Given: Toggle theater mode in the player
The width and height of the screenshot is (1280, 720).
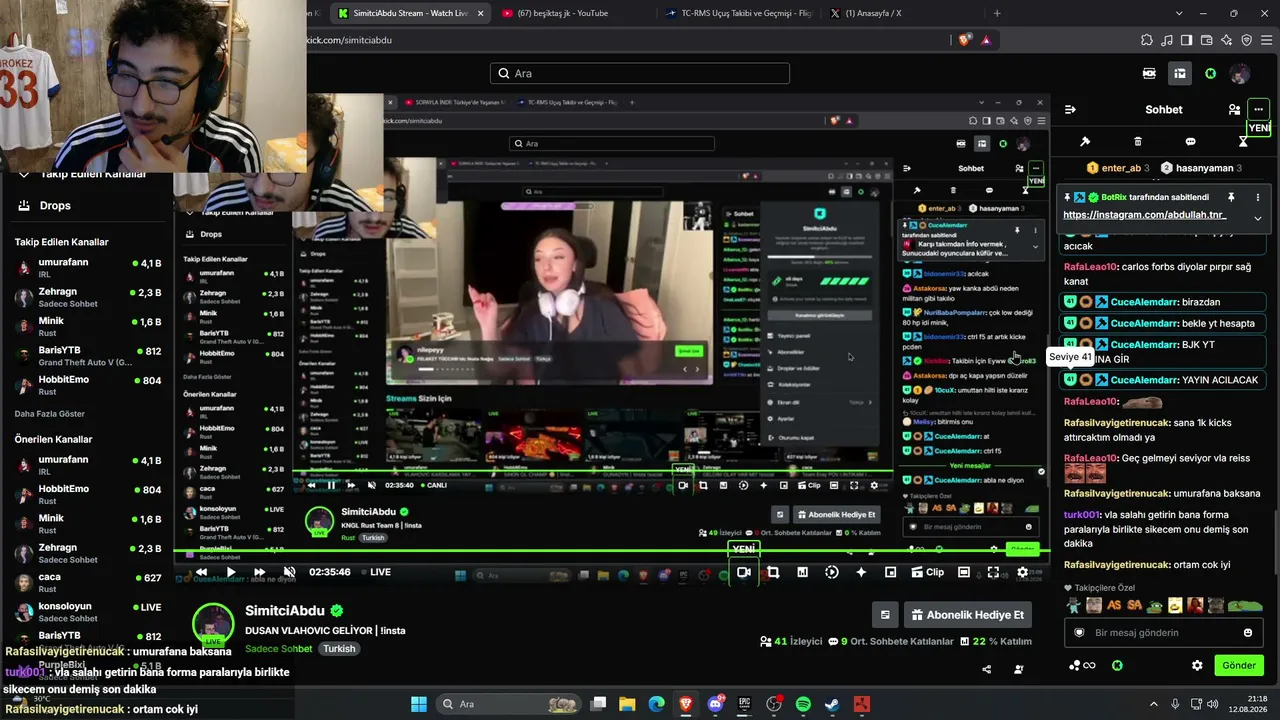Looking at the screenshot, I should click(963, 572).
